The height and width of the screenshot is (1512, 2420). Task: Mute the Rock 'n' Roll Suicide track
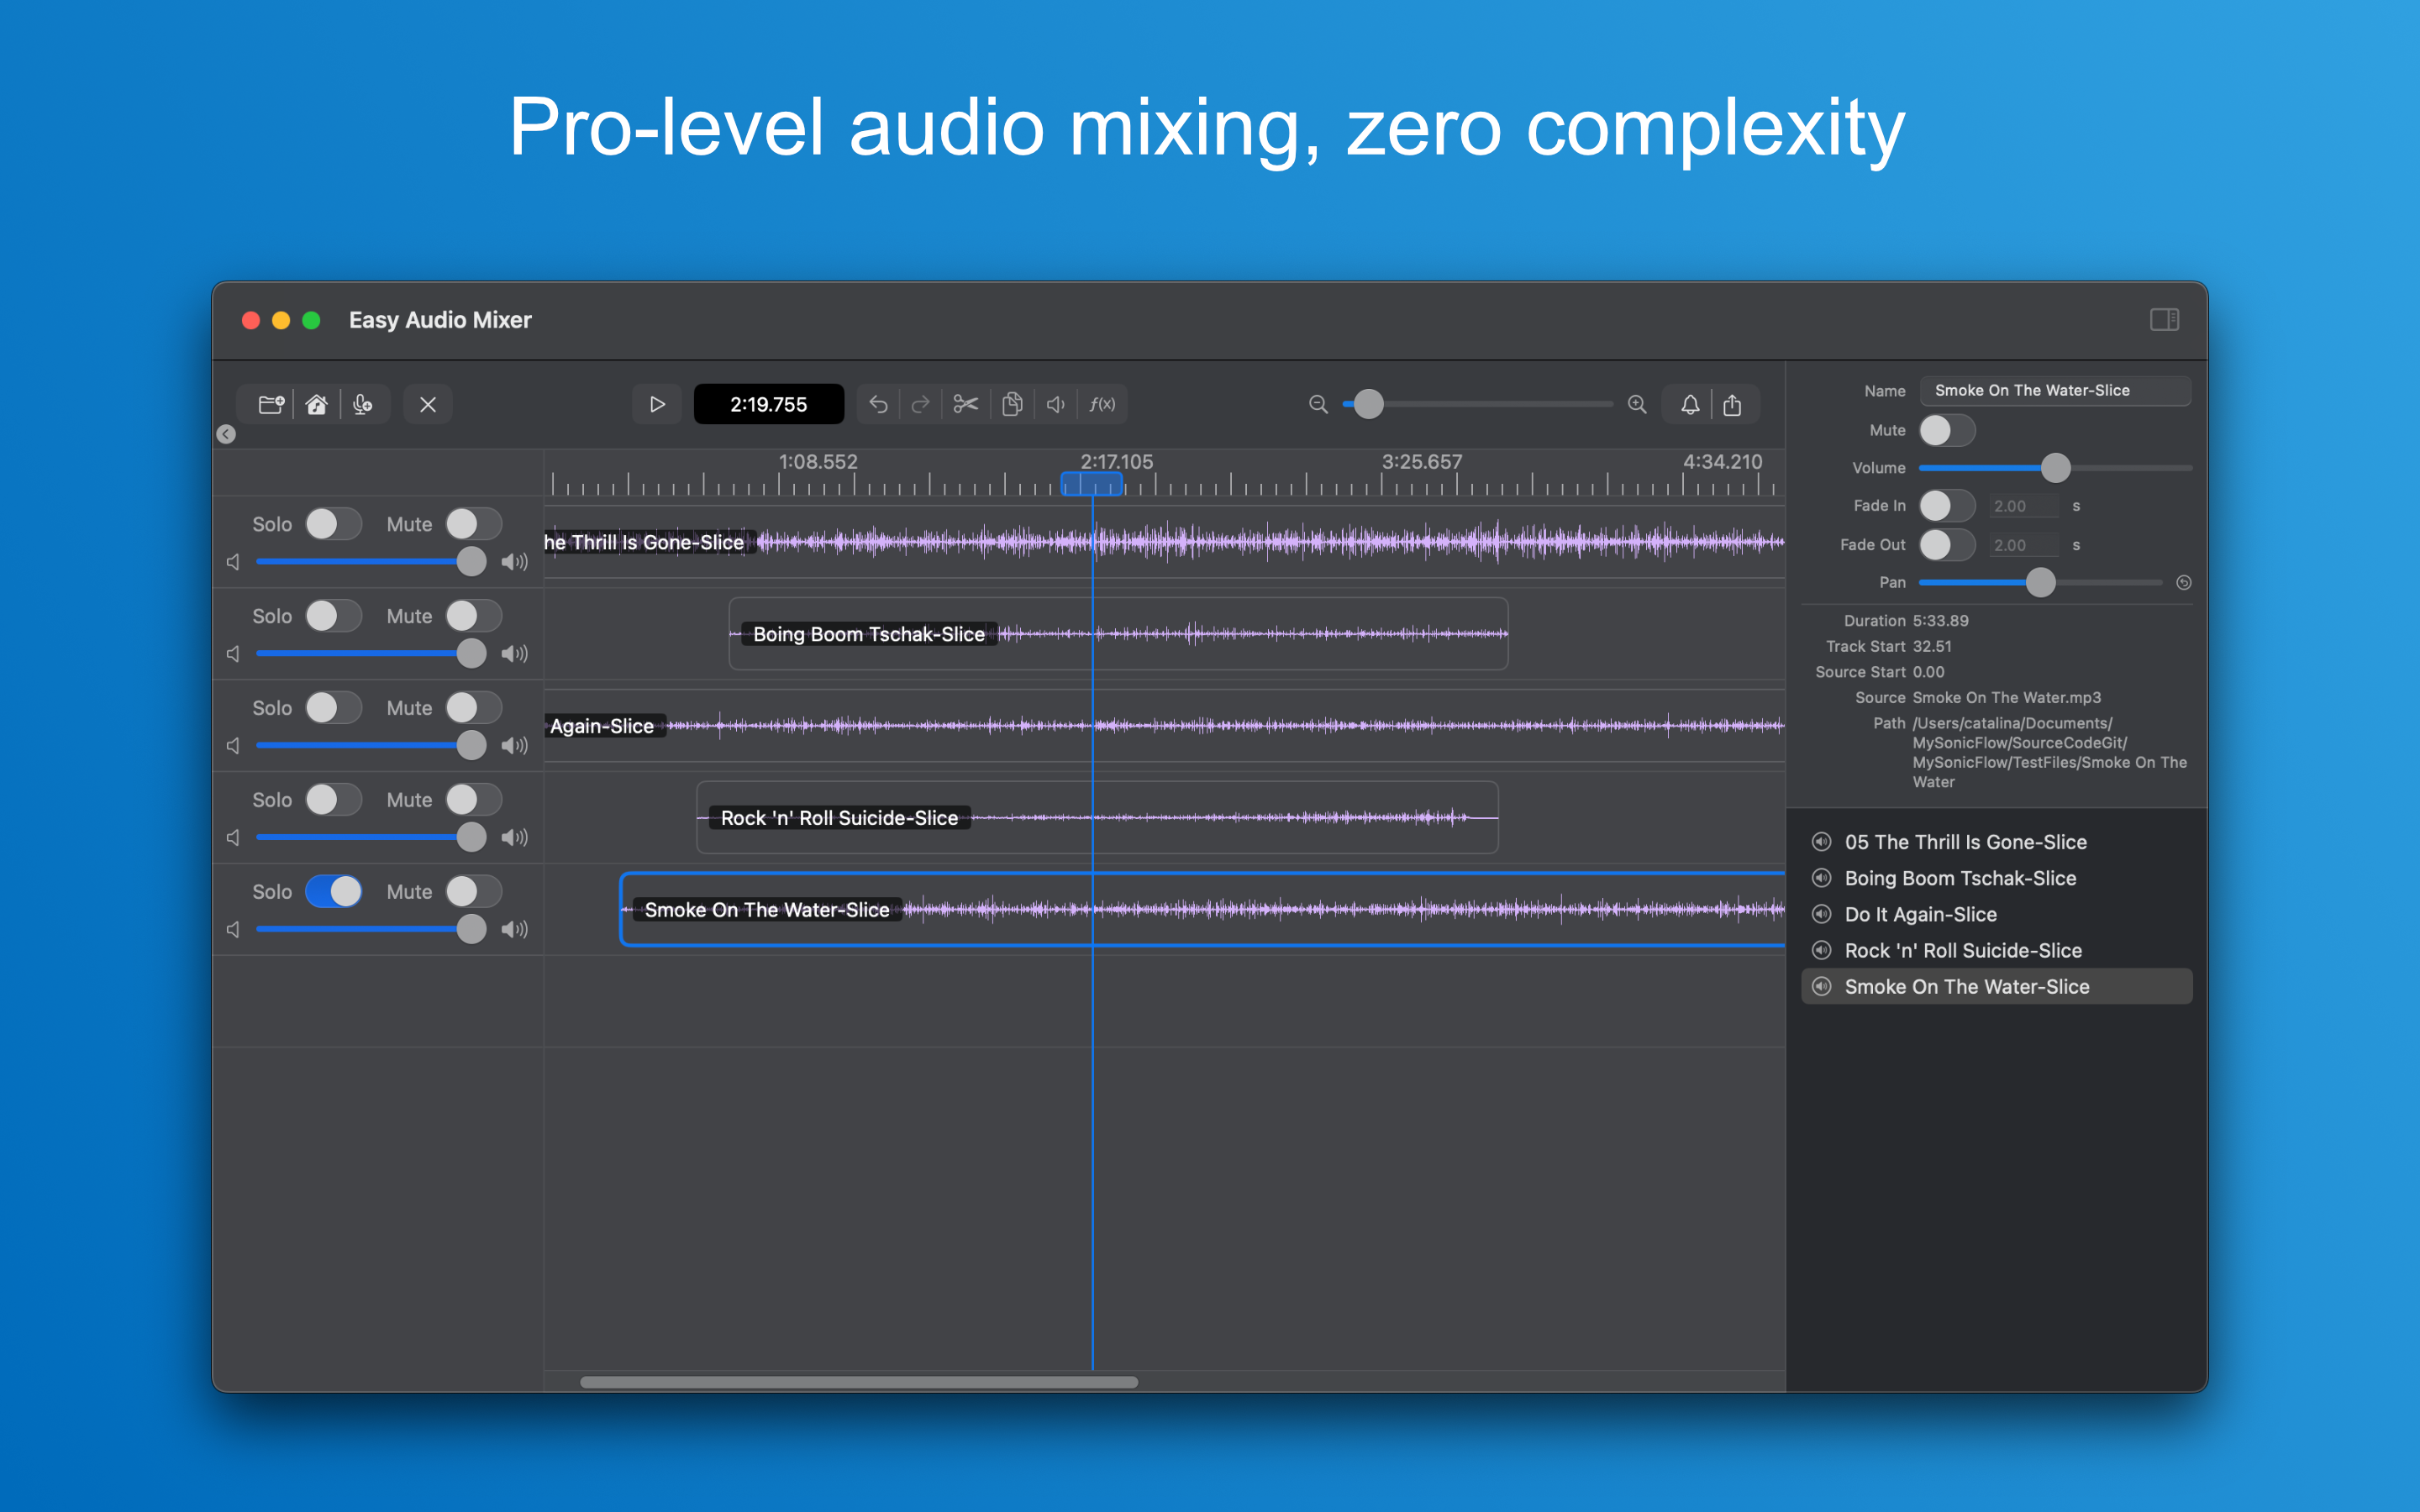473,800
